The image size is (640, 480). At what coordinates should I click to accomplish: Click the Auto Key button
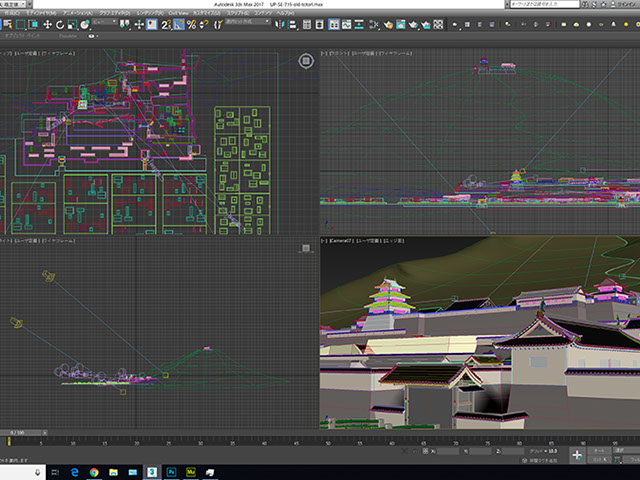coord(601,451)
